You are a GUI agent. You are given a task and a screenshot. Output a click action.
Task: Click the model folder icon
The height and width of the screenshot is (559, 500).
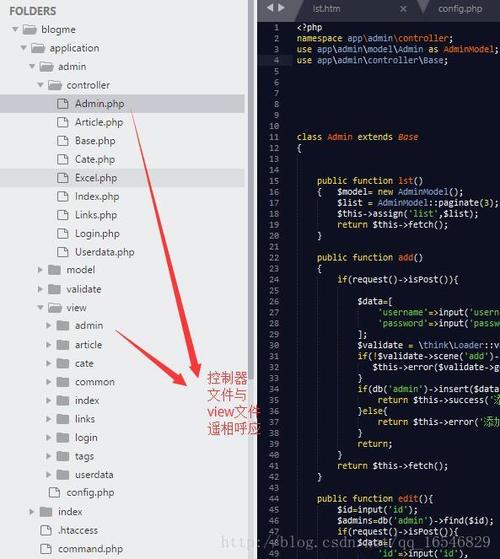click(x=55, y=270)
